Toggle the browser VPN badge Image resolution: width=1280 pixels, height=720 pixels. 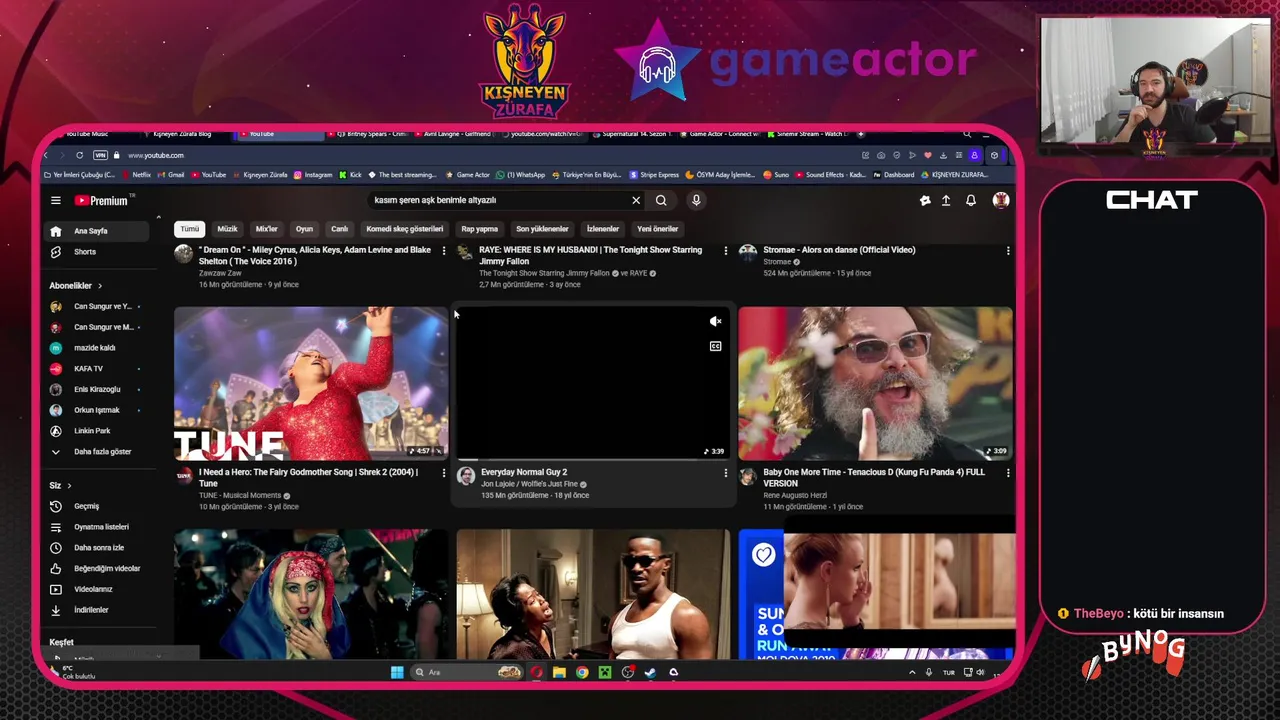(100, 155)
